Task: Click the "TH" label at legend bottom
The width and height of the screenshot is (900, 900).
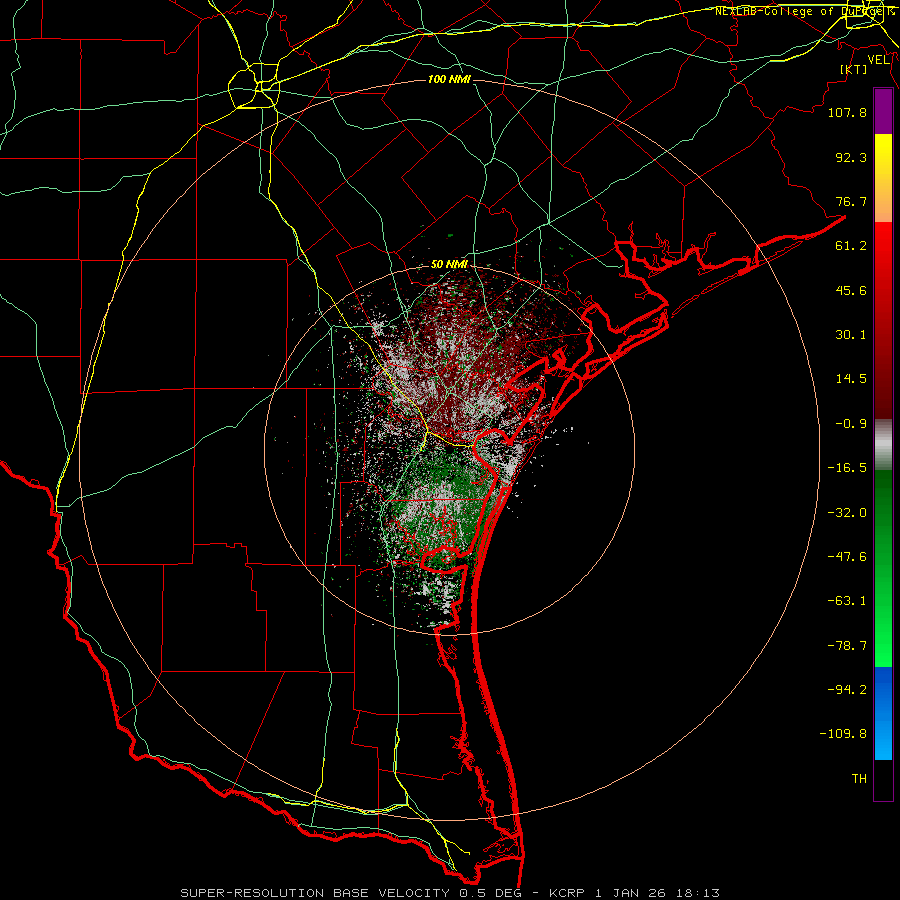Action: (859, 779)
